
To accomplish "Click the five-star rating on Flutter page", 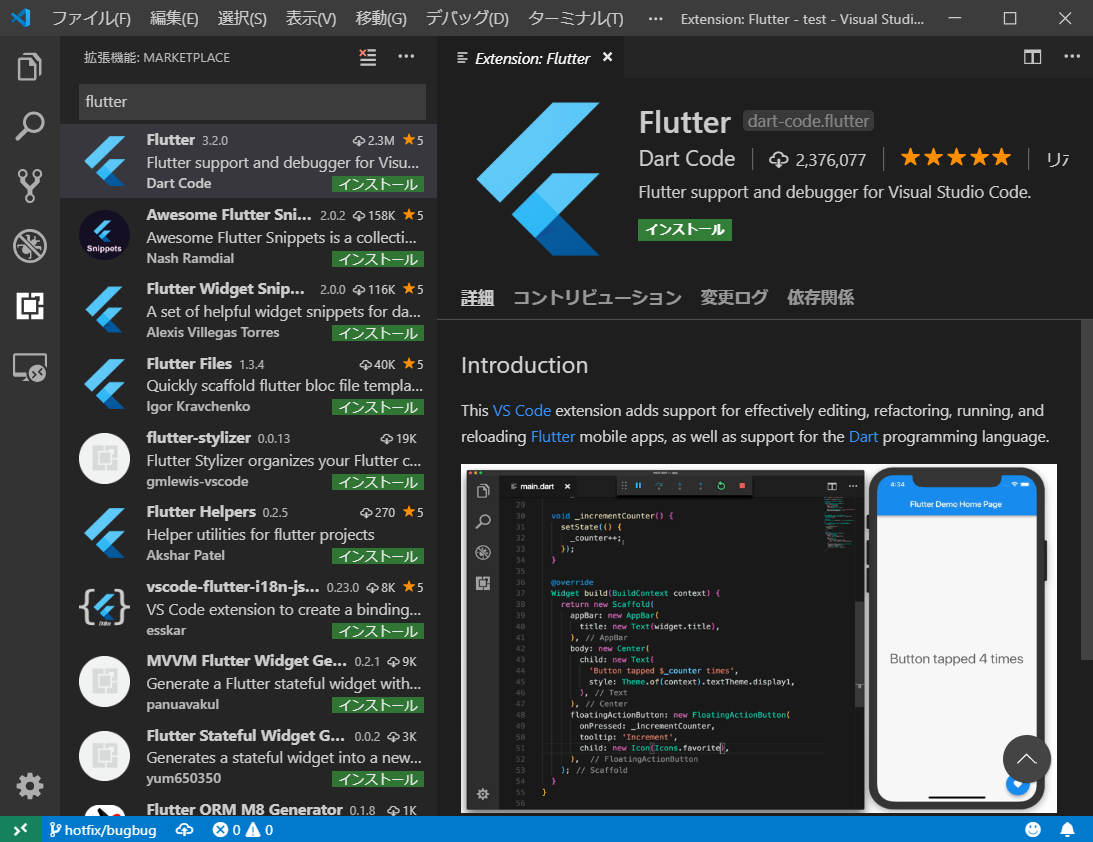I will pos(955,158).
